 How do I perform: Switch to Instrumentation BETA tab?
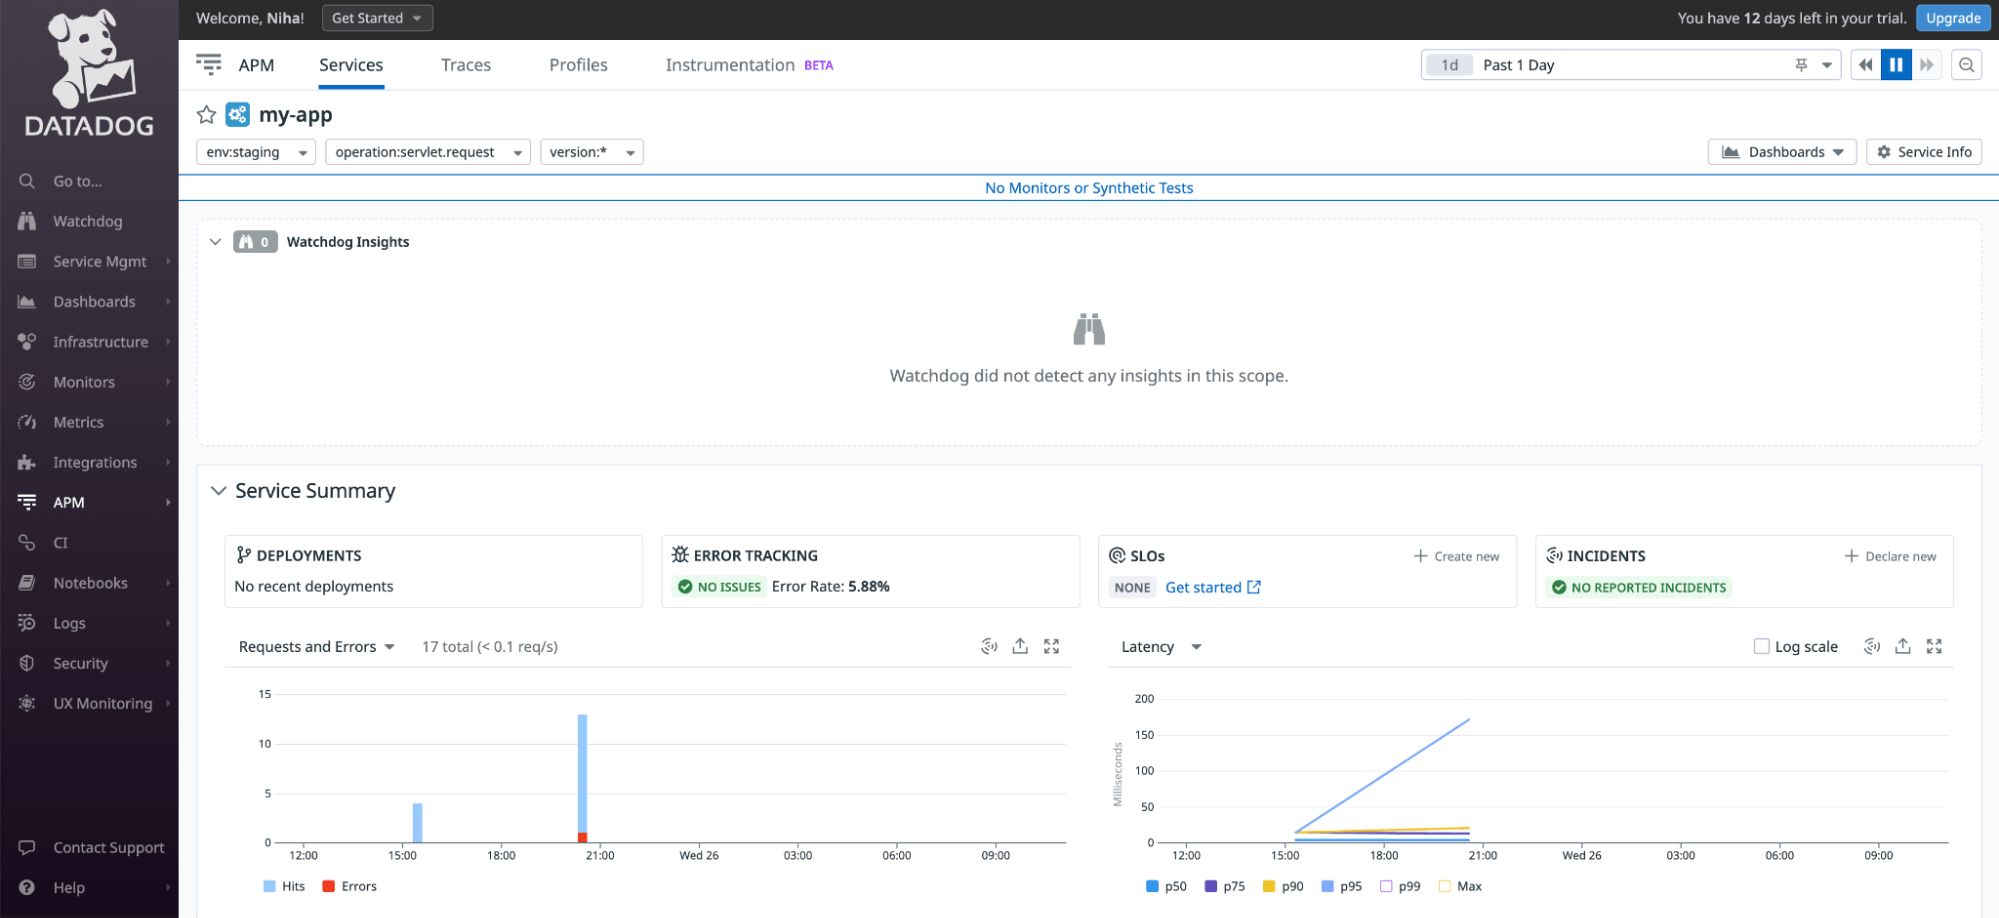click(x=749, y=65)
